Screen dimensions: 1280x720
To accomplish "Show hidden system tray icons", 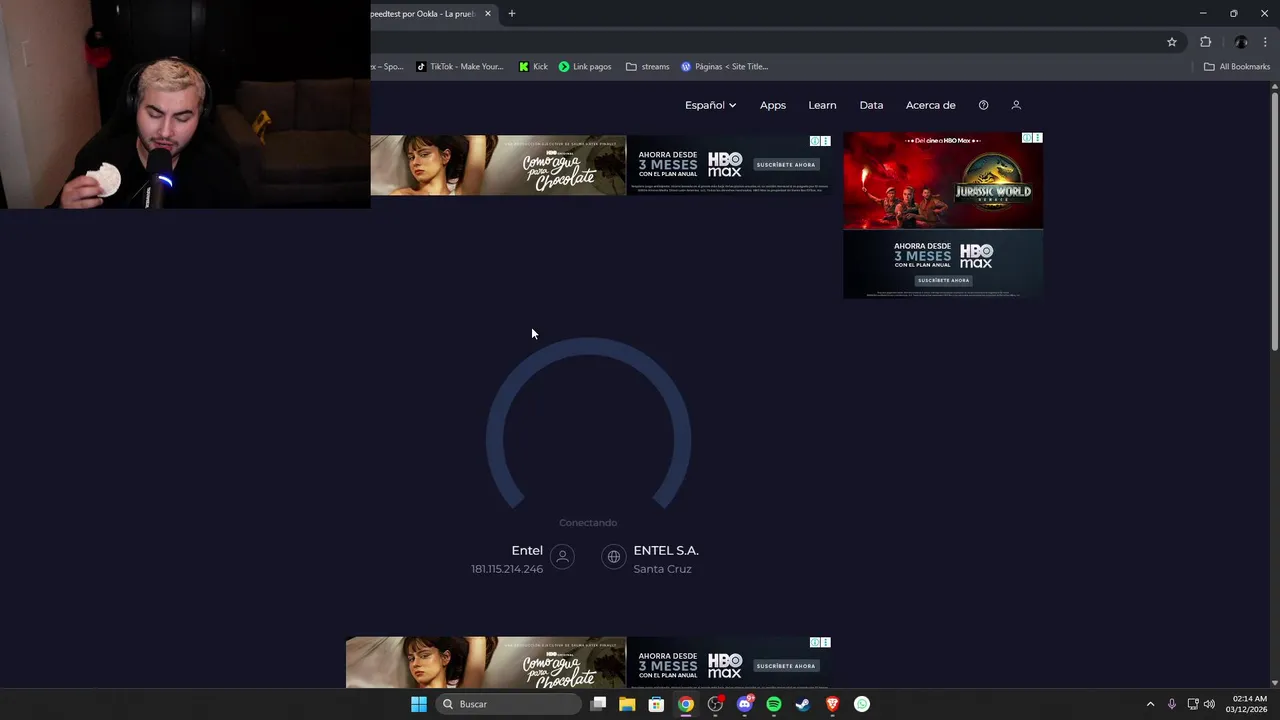I will pos(1150,704).
